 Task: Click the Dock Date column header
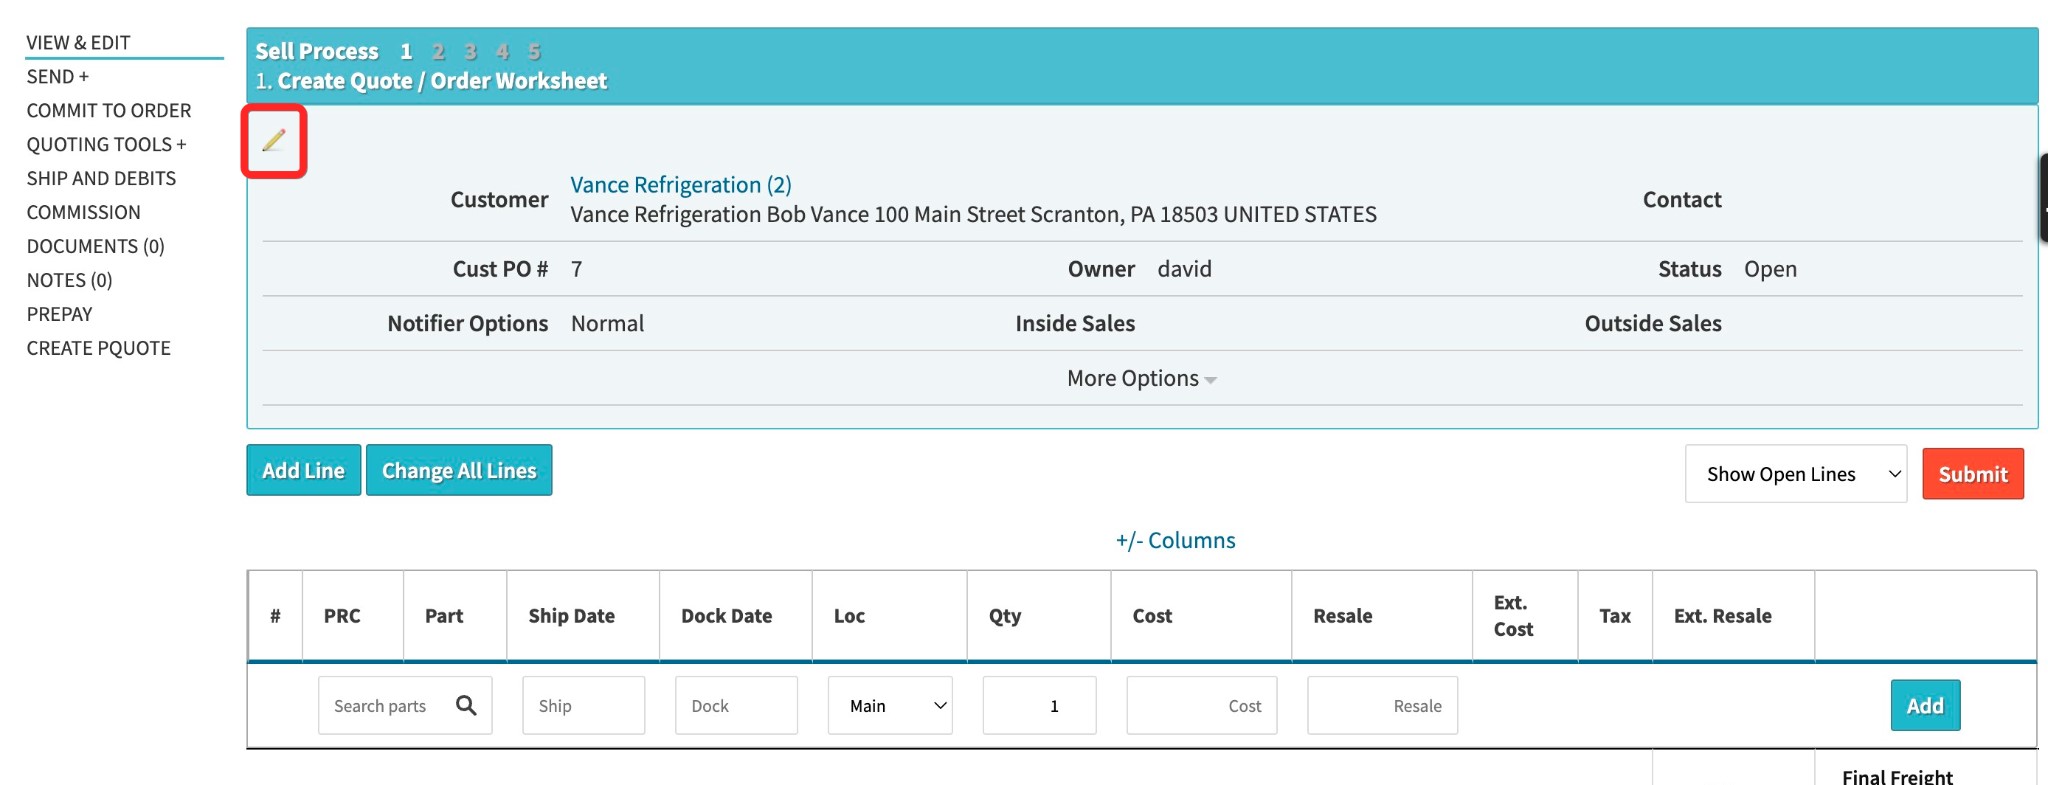tap(727, 616)
